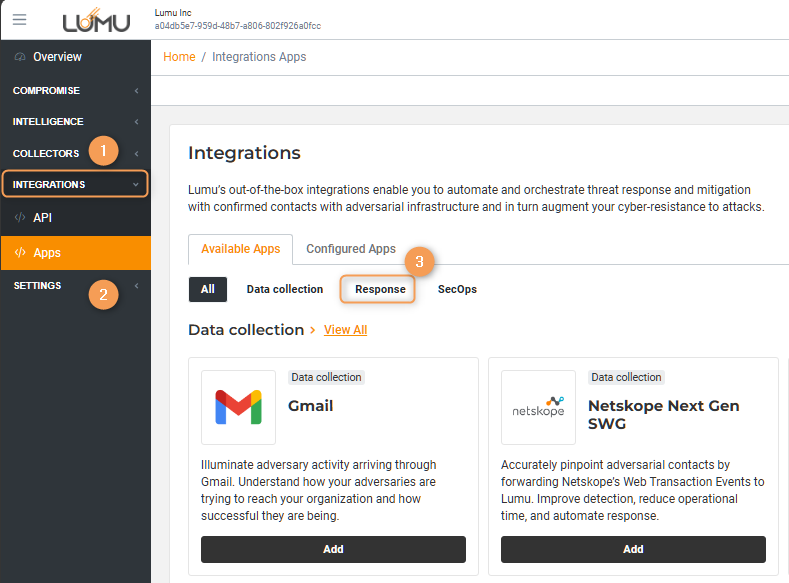
Task: Click the API code icon in sidebar
Action: [x=20, y=217]
